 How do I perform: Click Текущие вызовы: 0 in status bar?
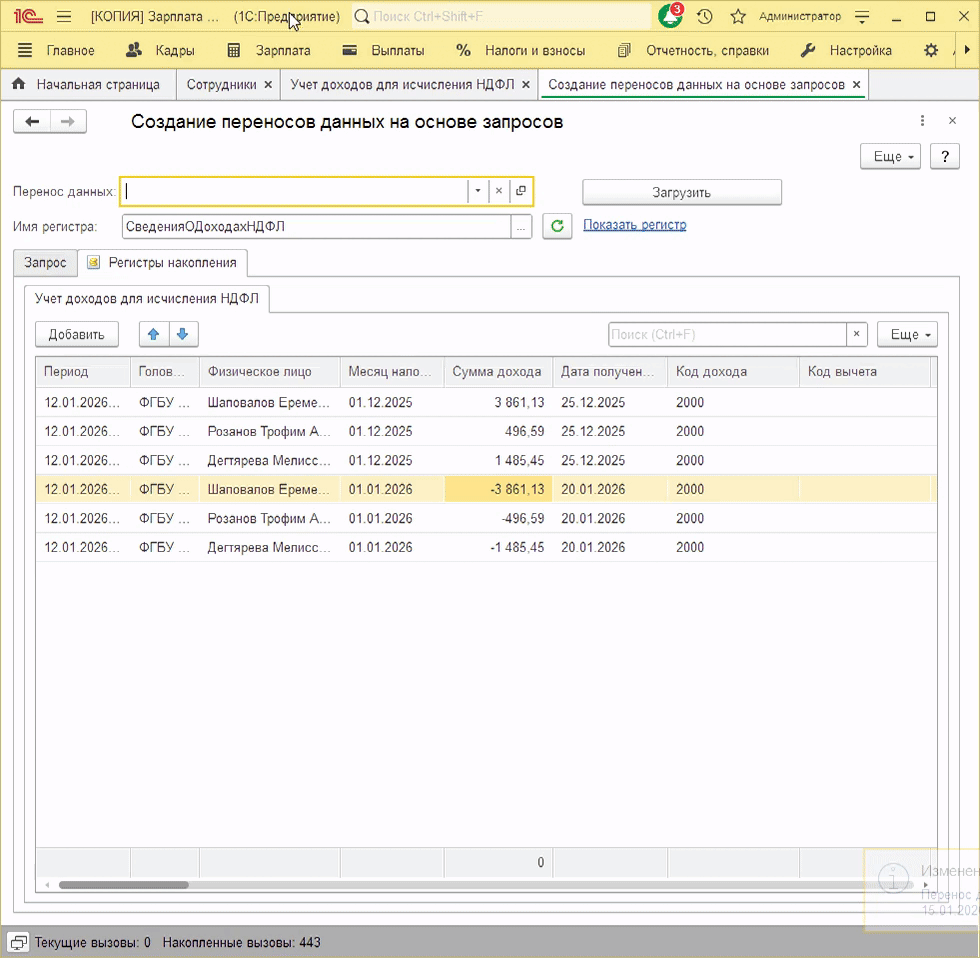pos(92,942)
